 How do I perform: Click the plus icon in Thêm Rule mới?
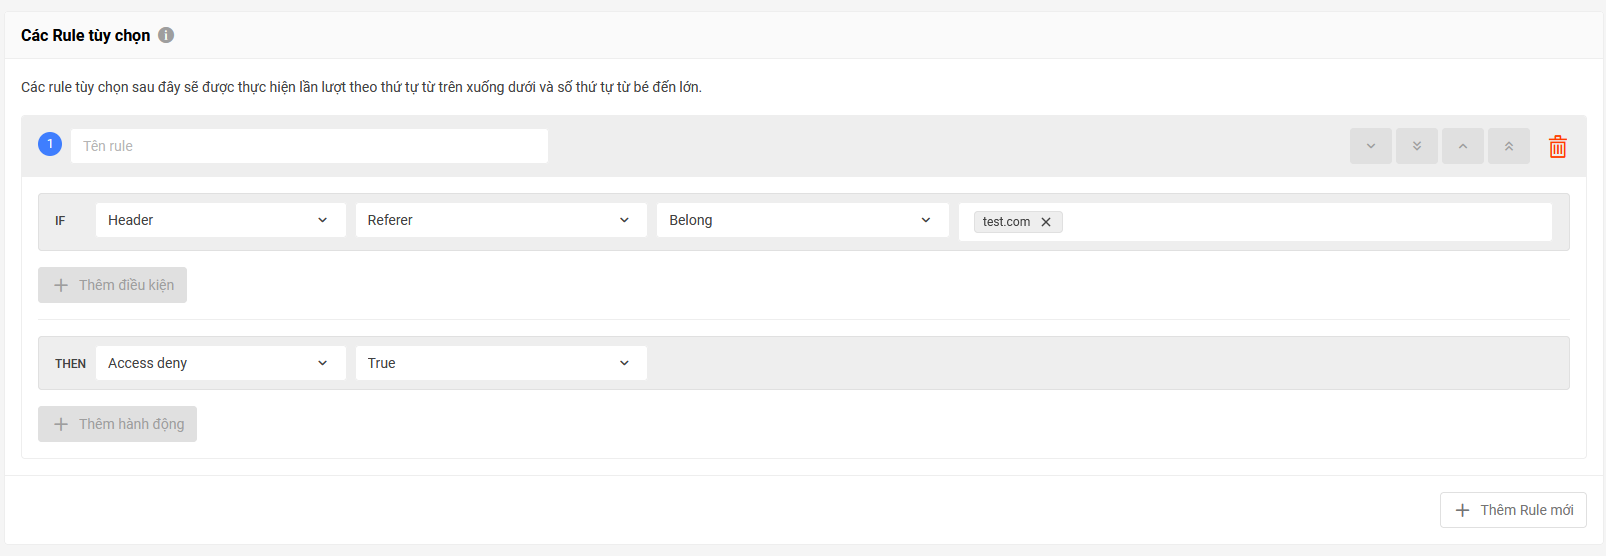click(1462, 510)
